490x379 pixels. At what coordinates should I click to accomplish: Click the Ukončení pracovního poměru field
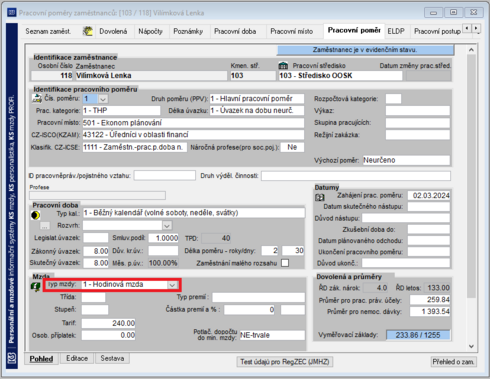click(429, 252)
